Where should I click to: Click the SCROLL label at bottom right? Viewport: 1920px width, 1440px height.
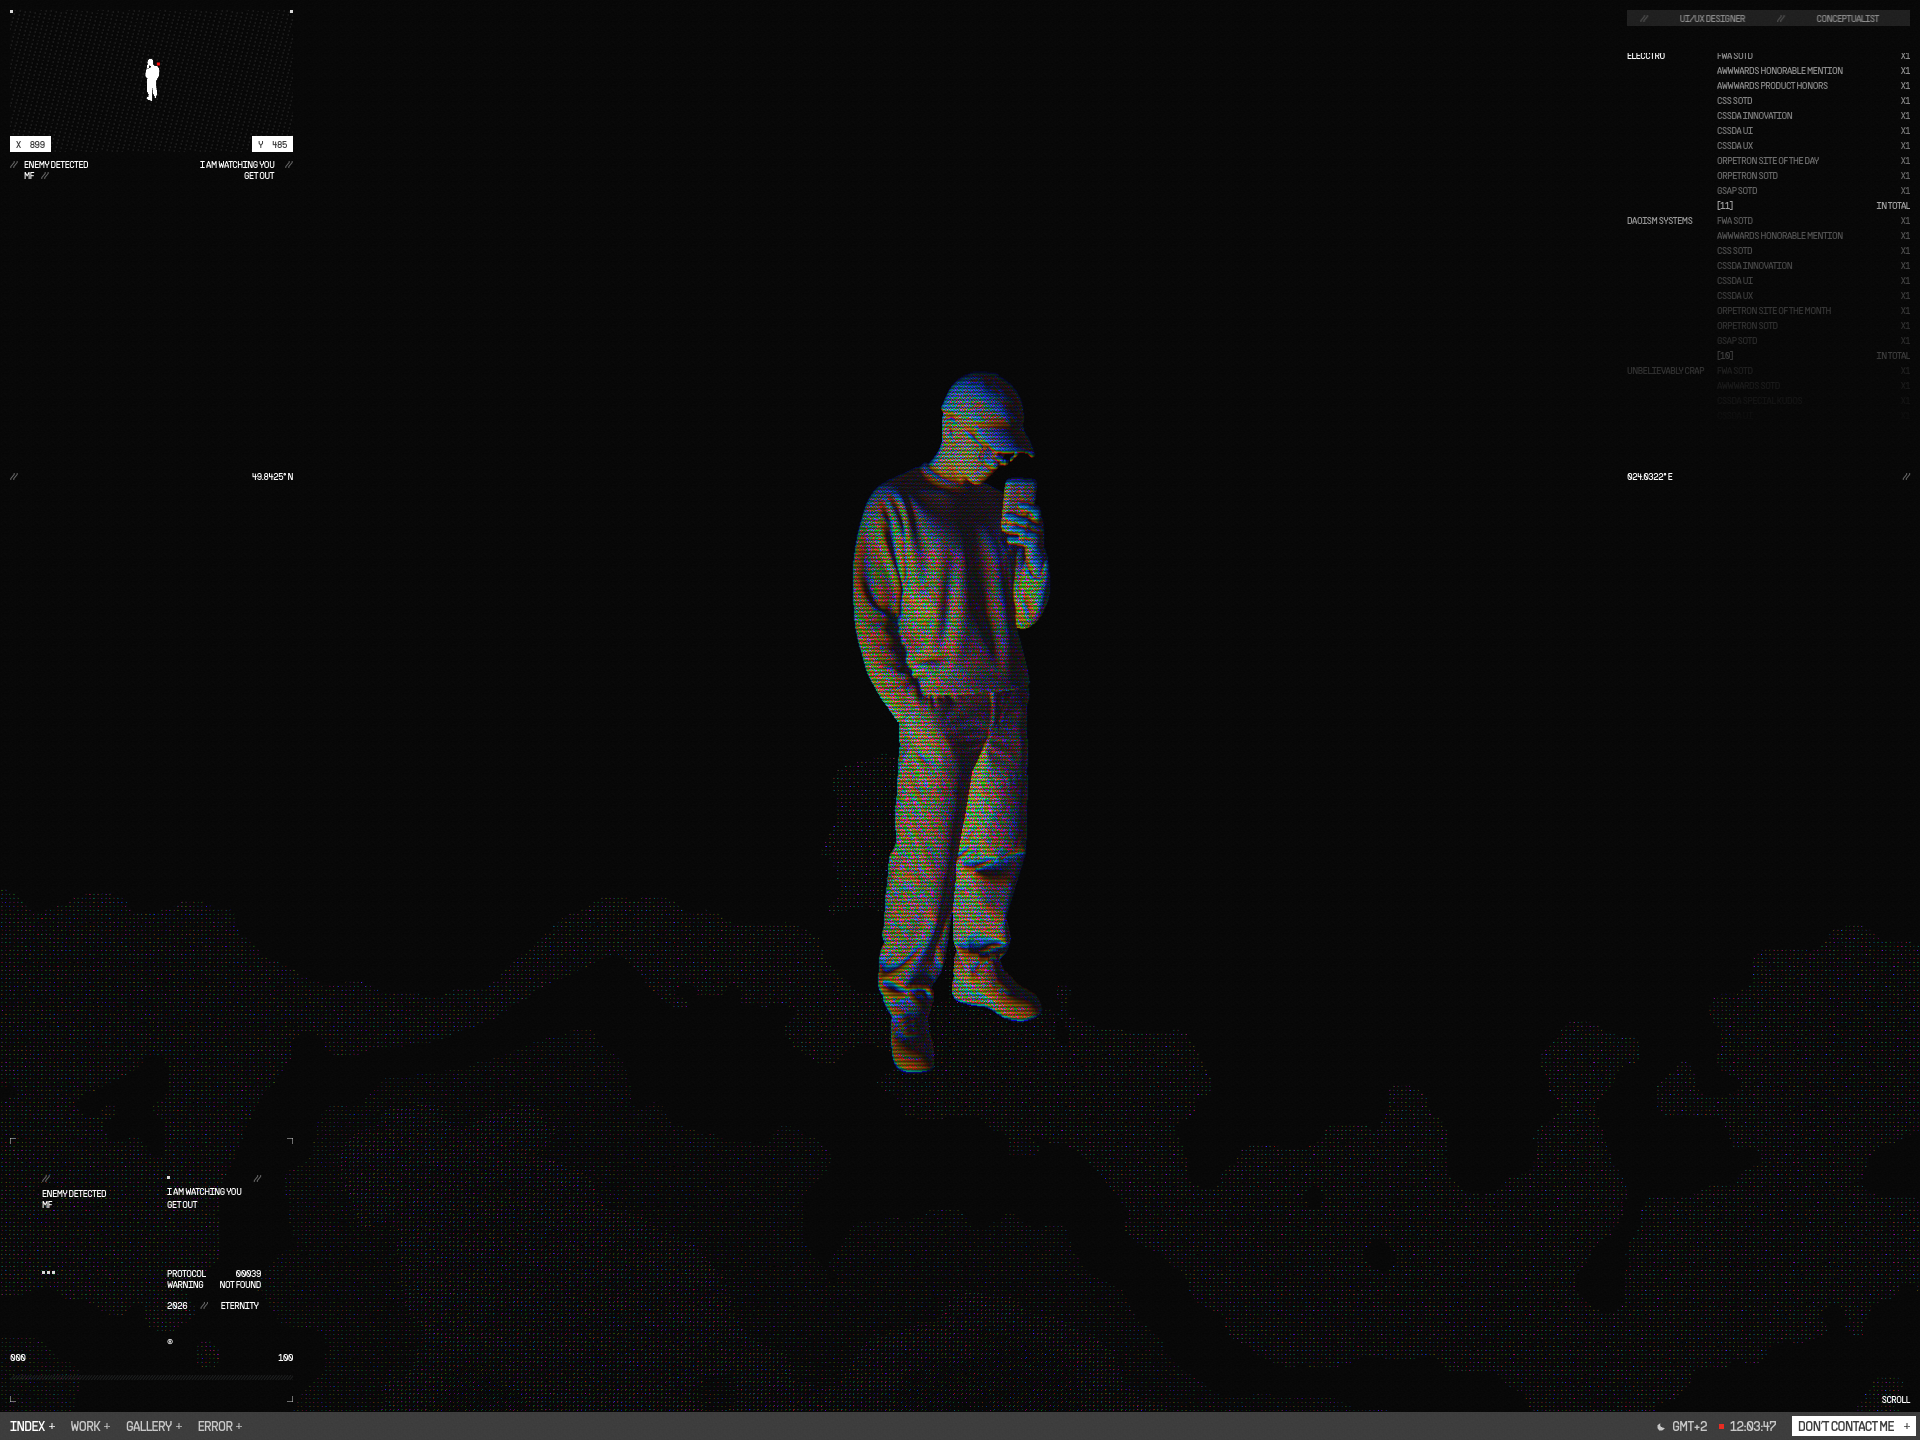tap(1895, 1400)
